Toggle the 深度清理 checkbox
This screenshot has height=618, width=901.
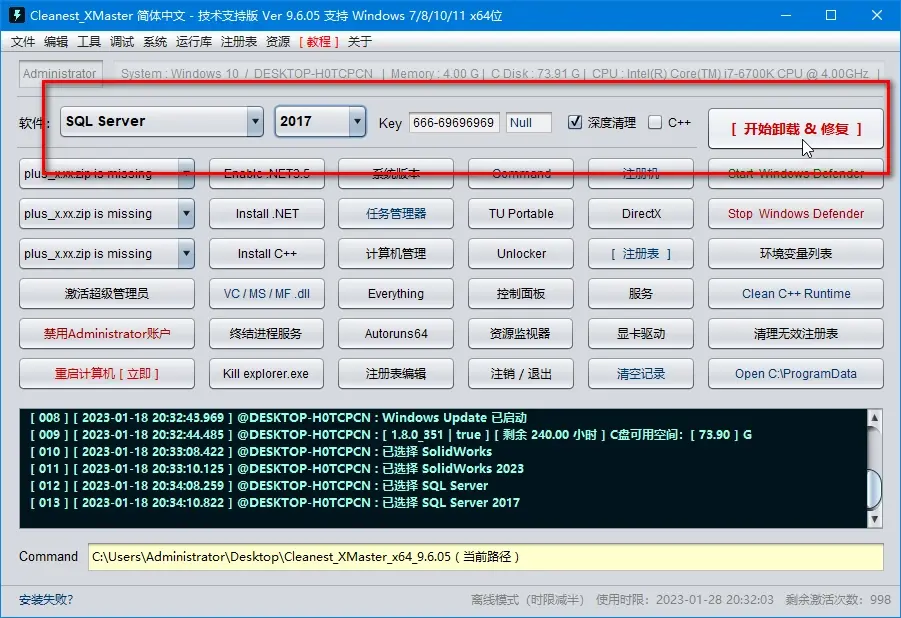[x=575, y=122]
